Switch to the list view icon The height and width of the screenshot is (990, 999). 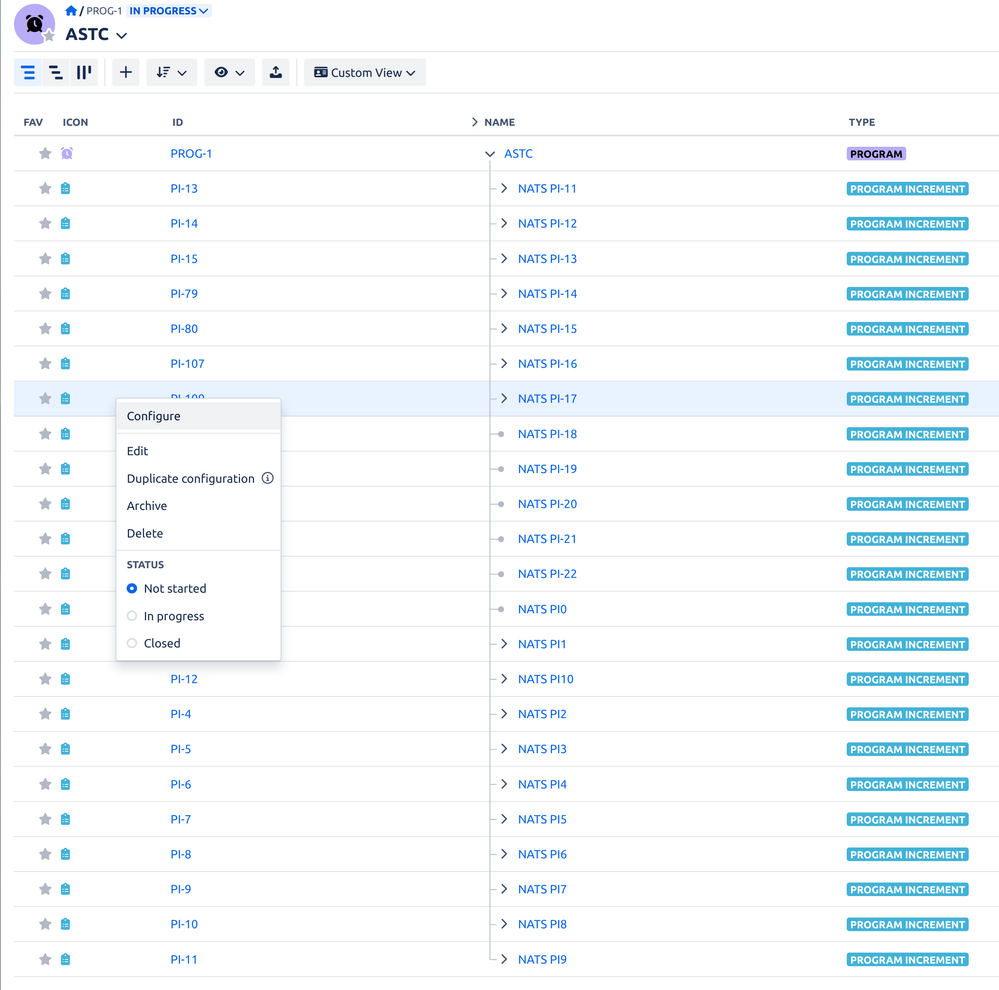pyautogui.click(x=28, y=73)
